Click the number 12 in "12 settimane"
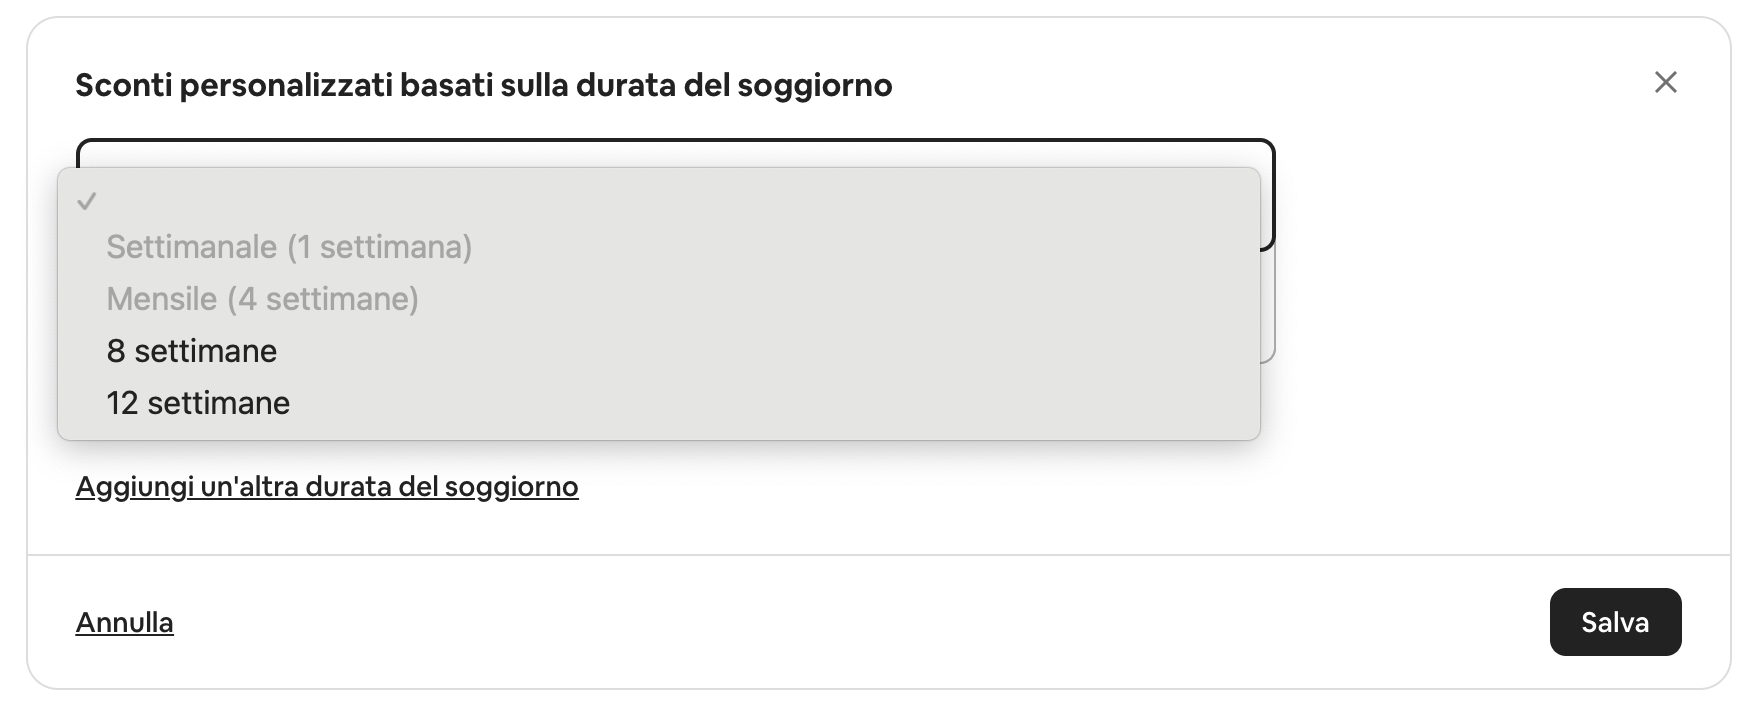 [122, 403]
